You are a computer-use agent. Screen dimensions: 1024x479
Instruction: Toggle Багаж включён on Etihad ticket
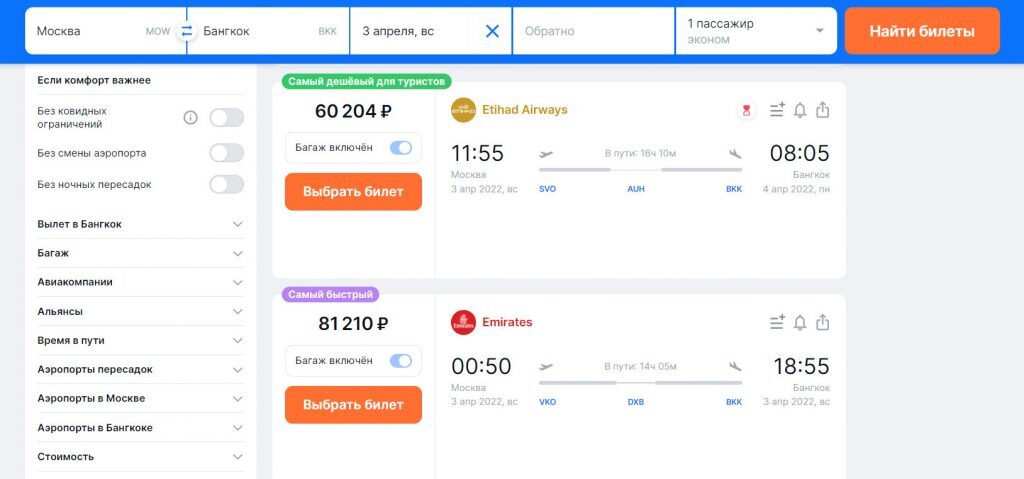pyautogui.click(x=401, y=148)
